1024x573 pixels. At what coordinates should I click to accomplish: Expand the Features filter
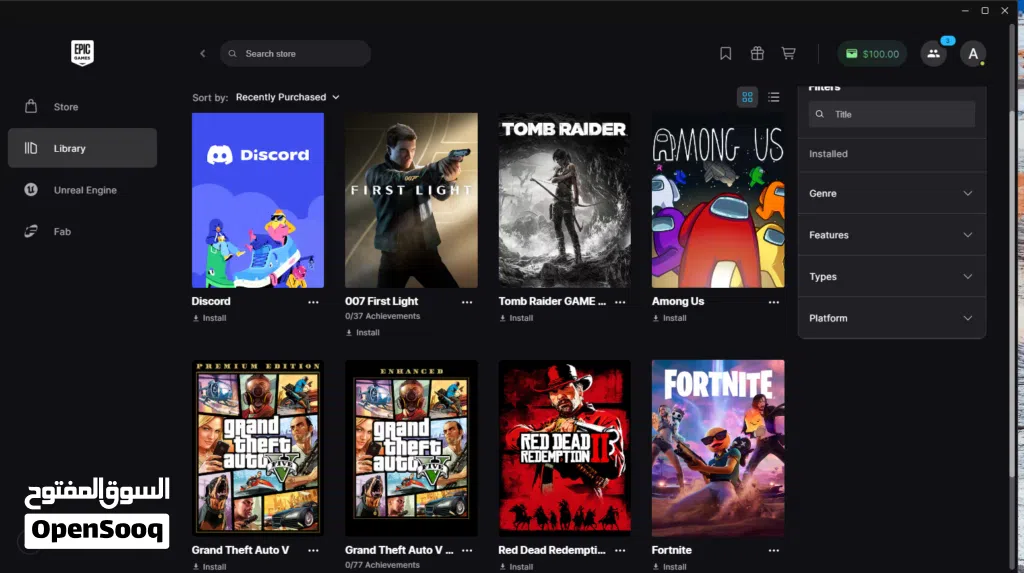click(x=891, y=235)
